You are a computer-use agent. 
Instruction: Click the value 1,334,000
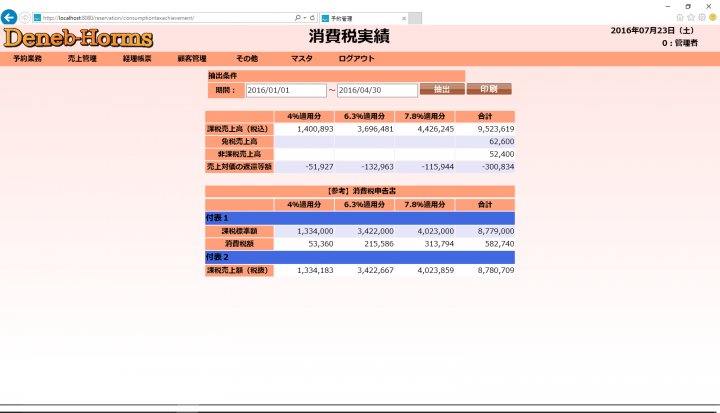tap(315, 231)
